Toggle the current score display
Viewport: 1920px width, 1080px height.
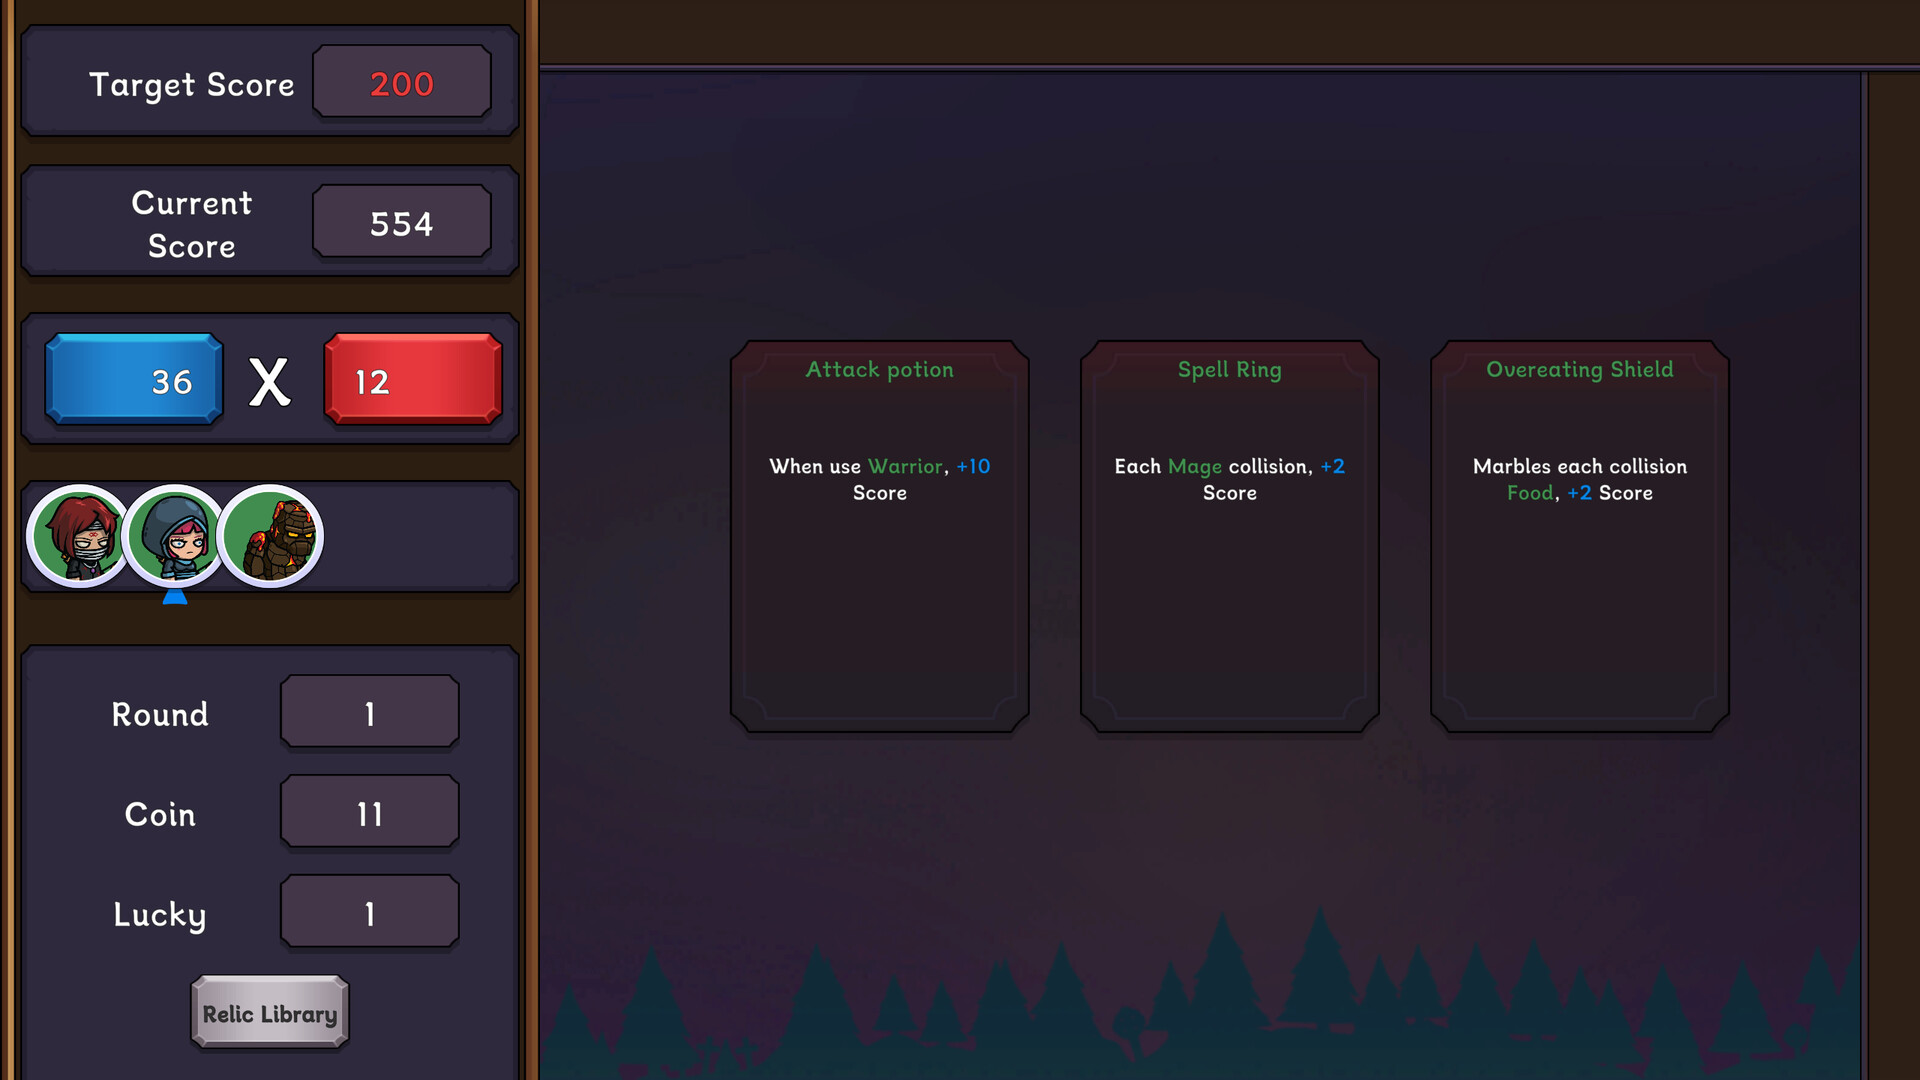pos(401,223)
